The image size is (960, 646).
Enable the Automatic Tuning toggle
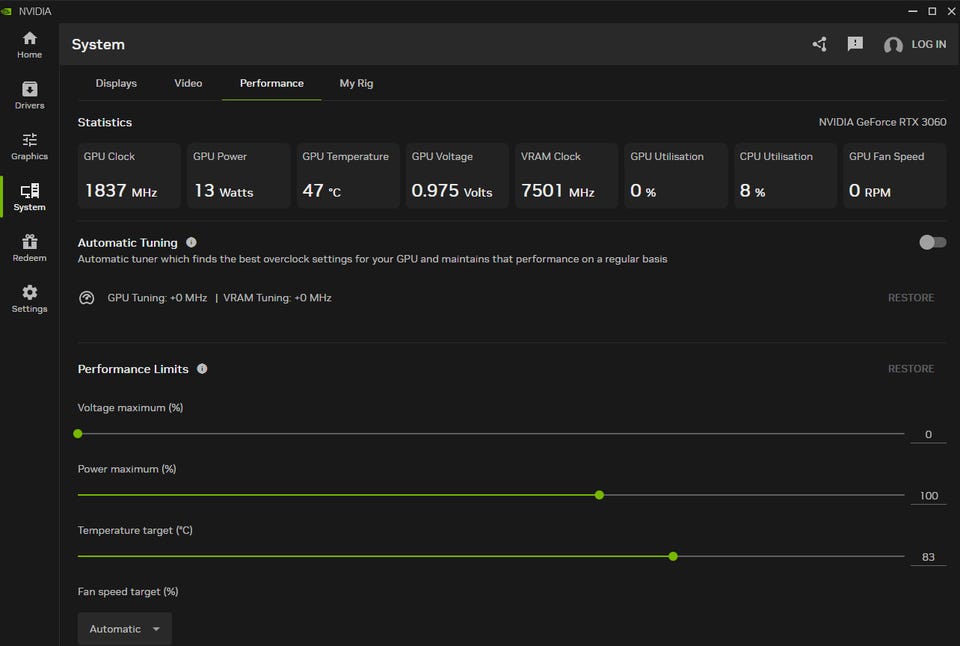[932, 242]
